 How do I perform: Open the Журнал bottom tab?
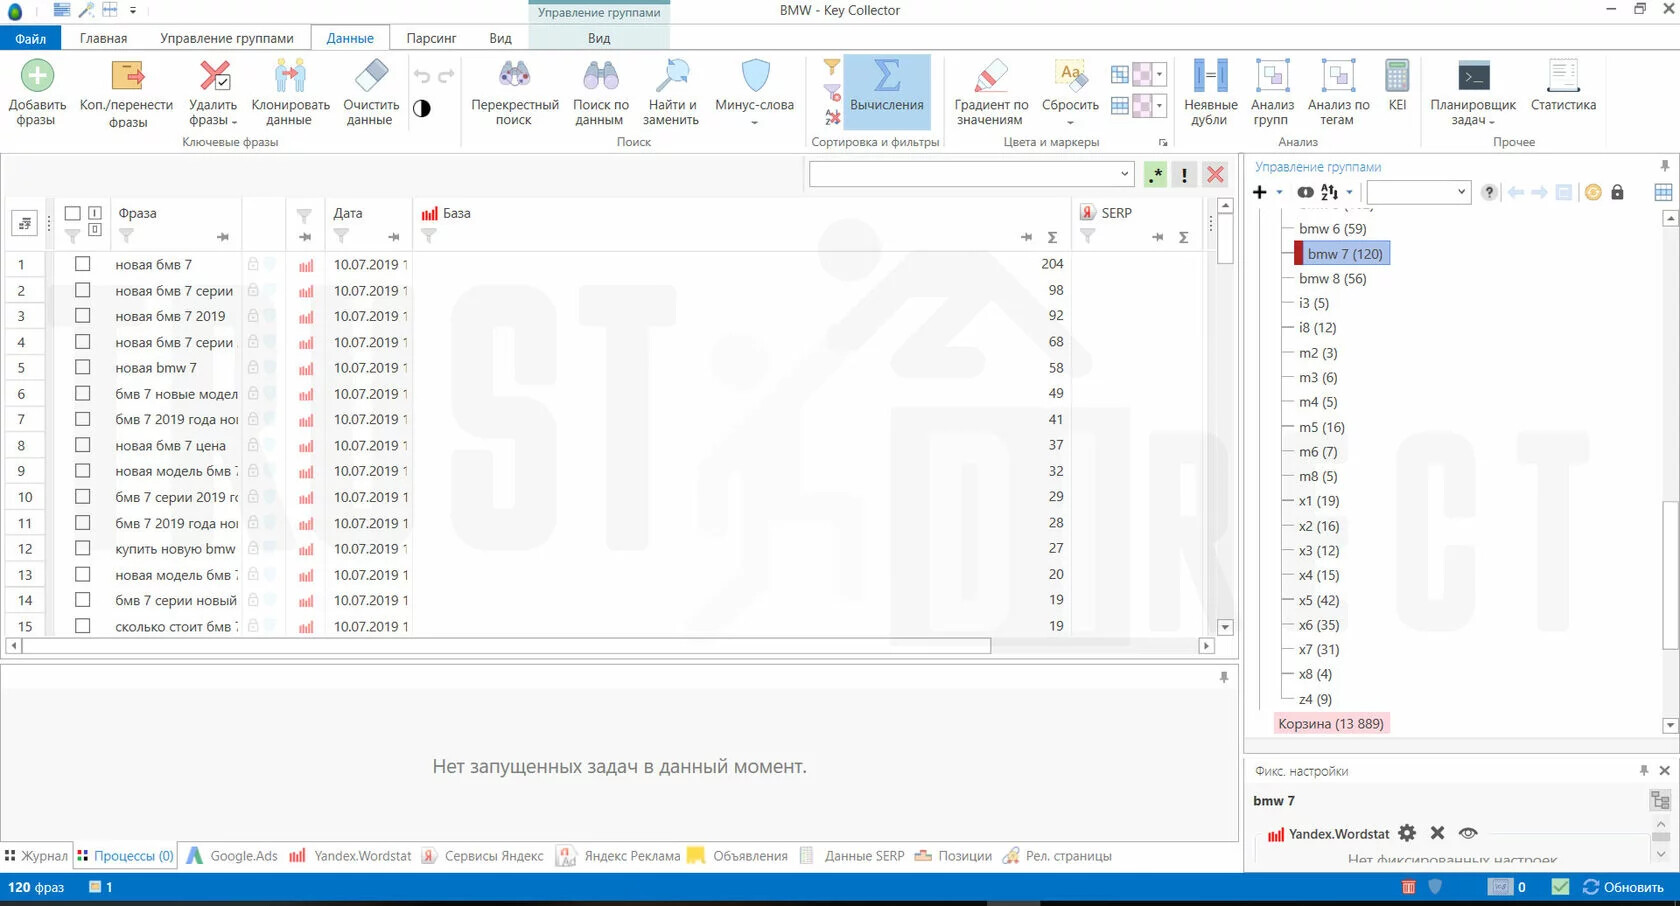point(36,856)
